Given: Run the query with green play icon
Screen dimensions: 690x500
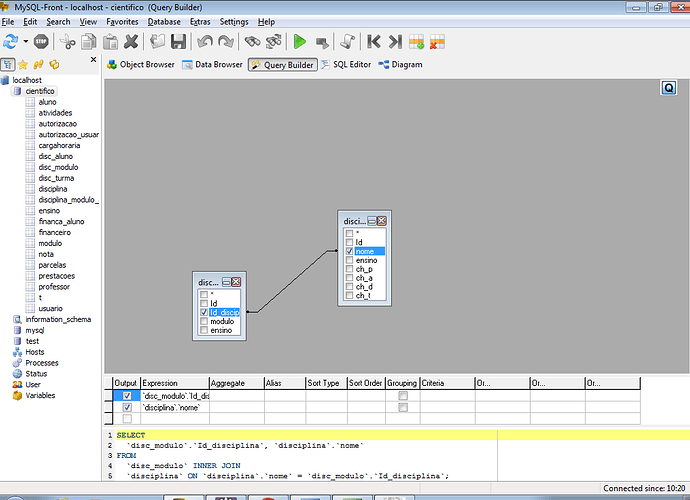Looking at the screenshot, I should 300,42.
